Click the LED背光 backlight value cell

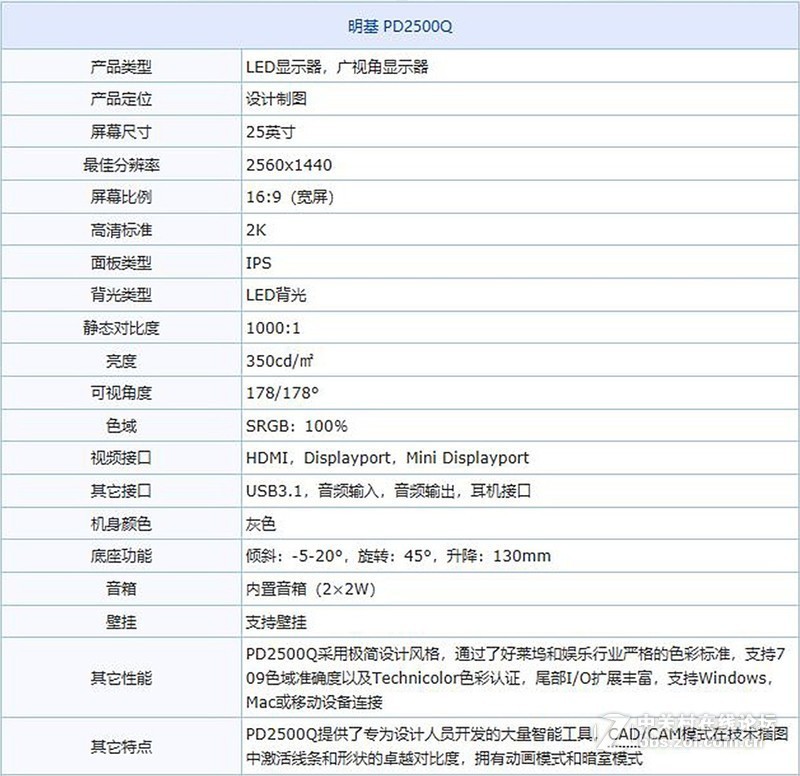click(275, 295)
